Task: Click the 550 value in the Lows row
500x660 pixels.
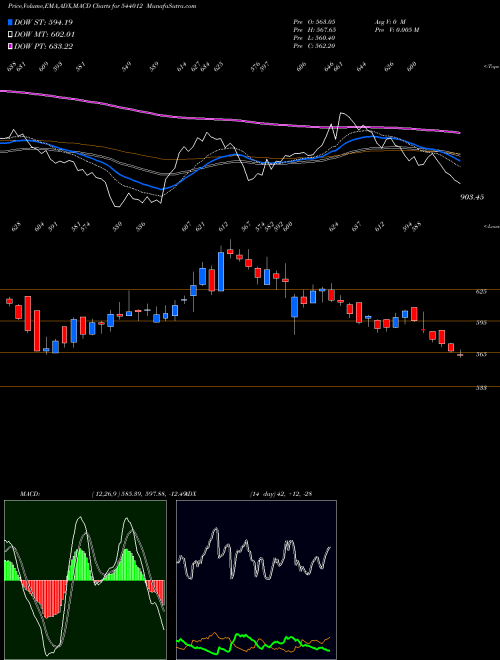Action: tap(117, 226)
